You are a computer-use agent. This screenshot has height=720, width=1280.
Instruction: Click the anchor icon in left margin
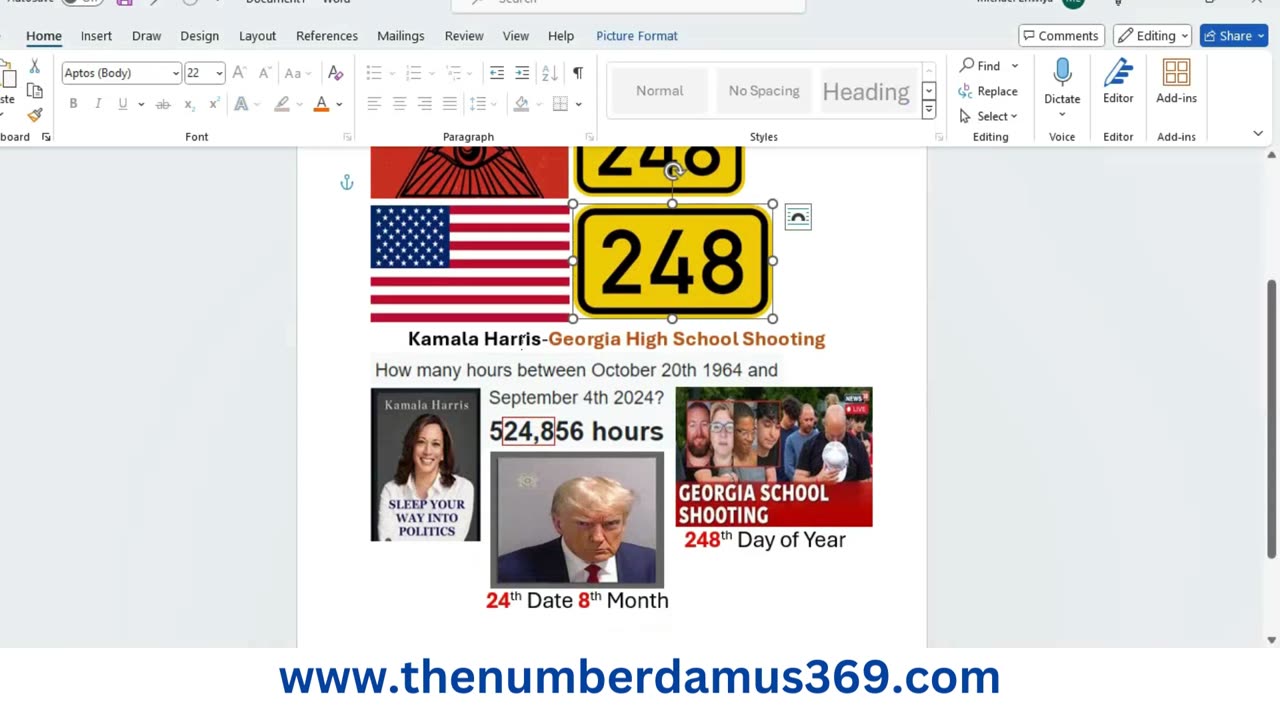(347, 182)
